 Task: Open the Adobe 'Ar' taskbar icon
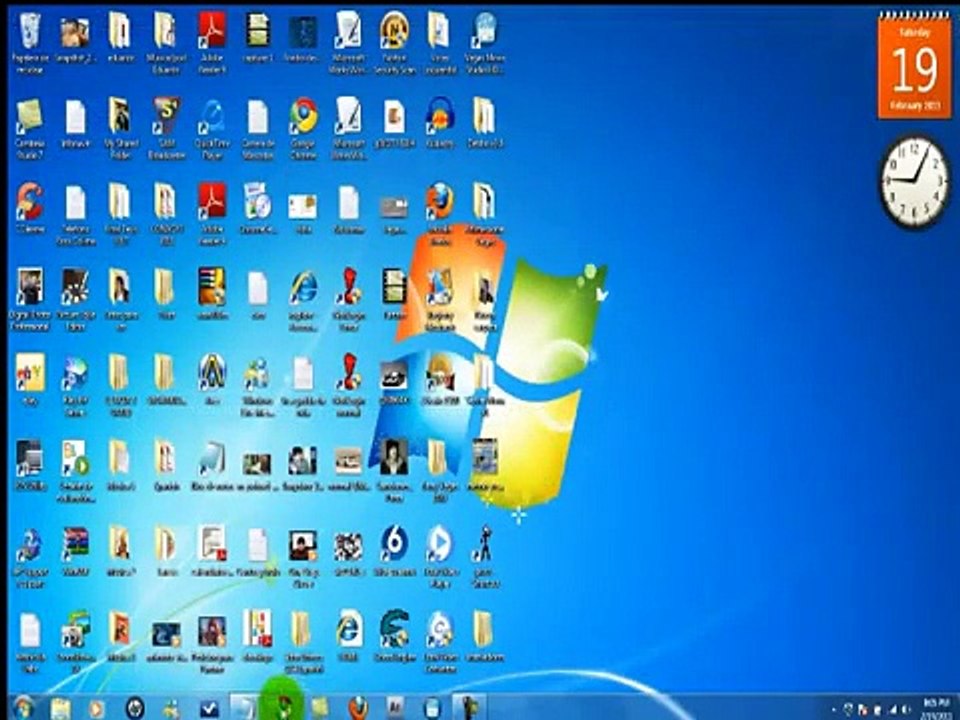[x=395, y=708]
